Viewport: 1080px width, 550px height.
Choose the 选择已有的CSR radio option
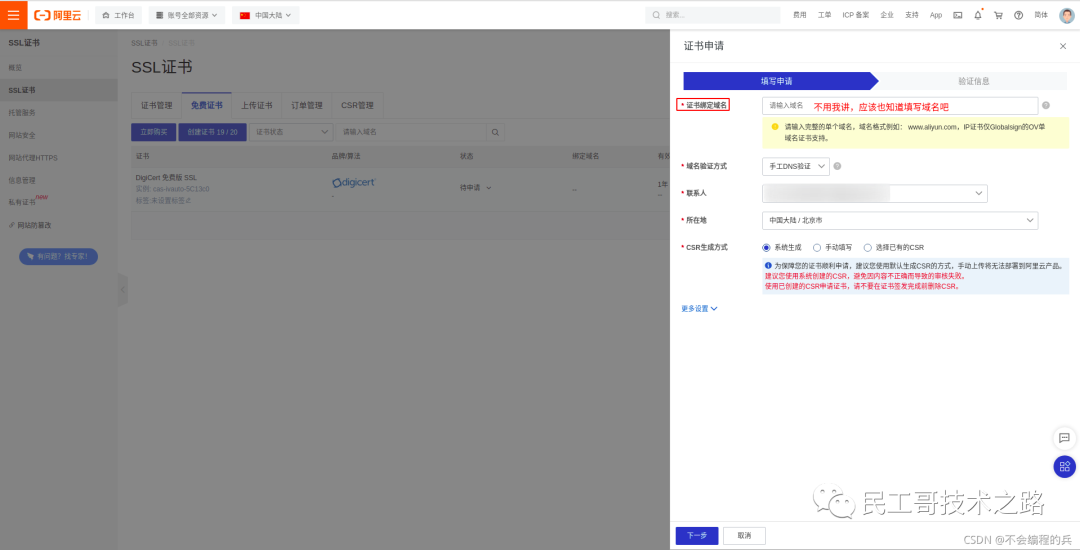868,247
